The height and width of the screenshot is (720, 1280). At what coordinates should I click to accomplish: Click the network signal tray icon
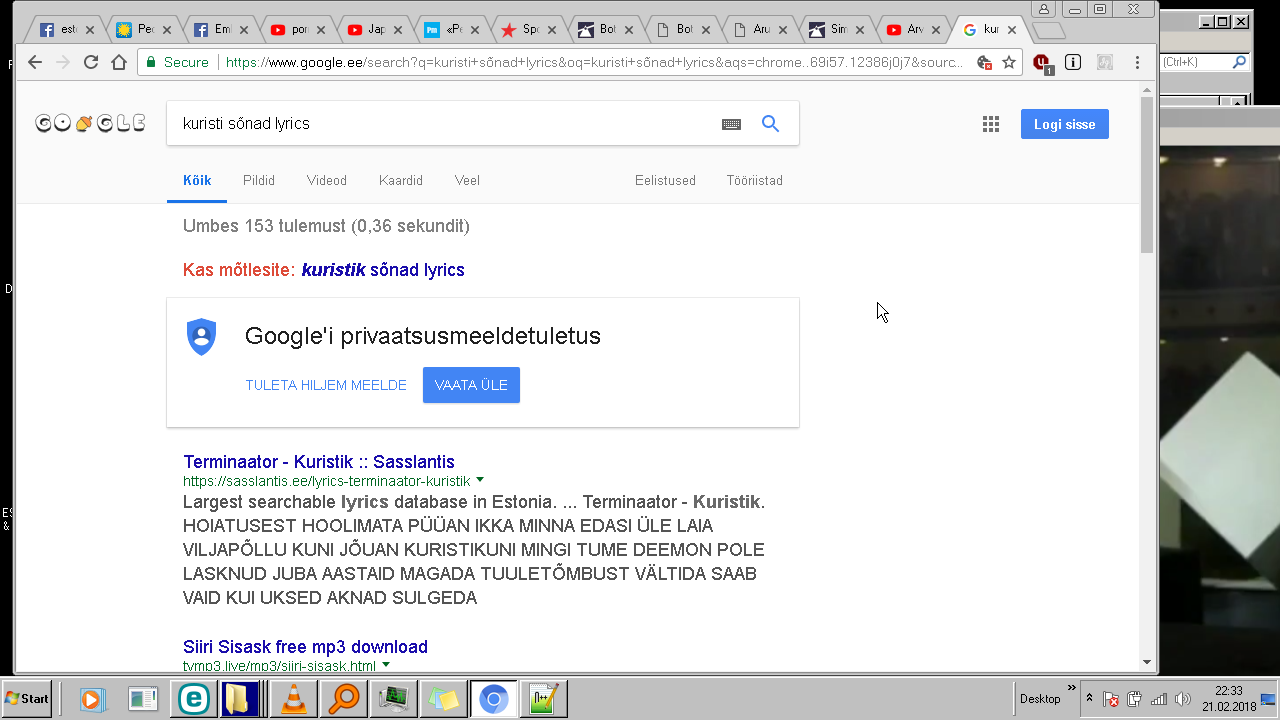(1159, 699)
